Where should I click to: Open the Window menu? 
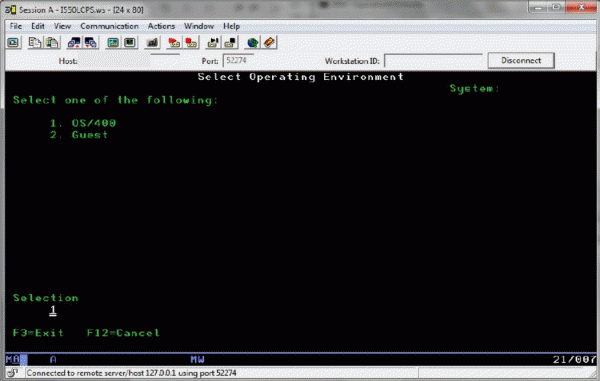[199, 26]
